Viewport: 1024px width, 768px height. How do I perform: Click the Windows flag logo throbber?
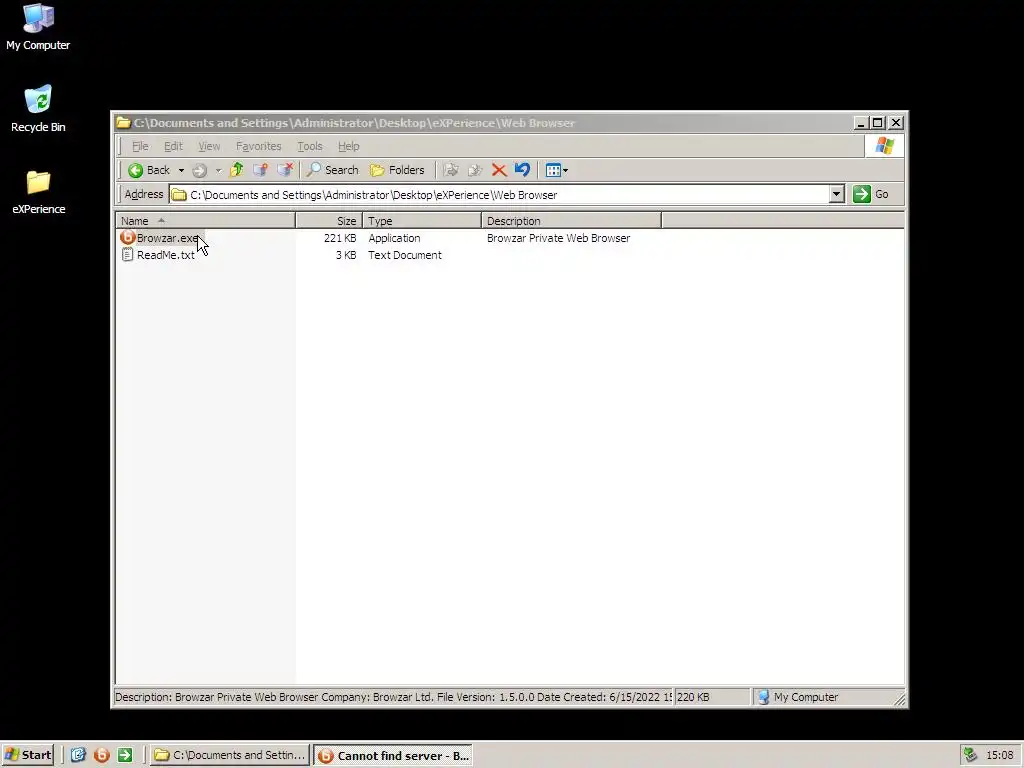tap(884, 146)
